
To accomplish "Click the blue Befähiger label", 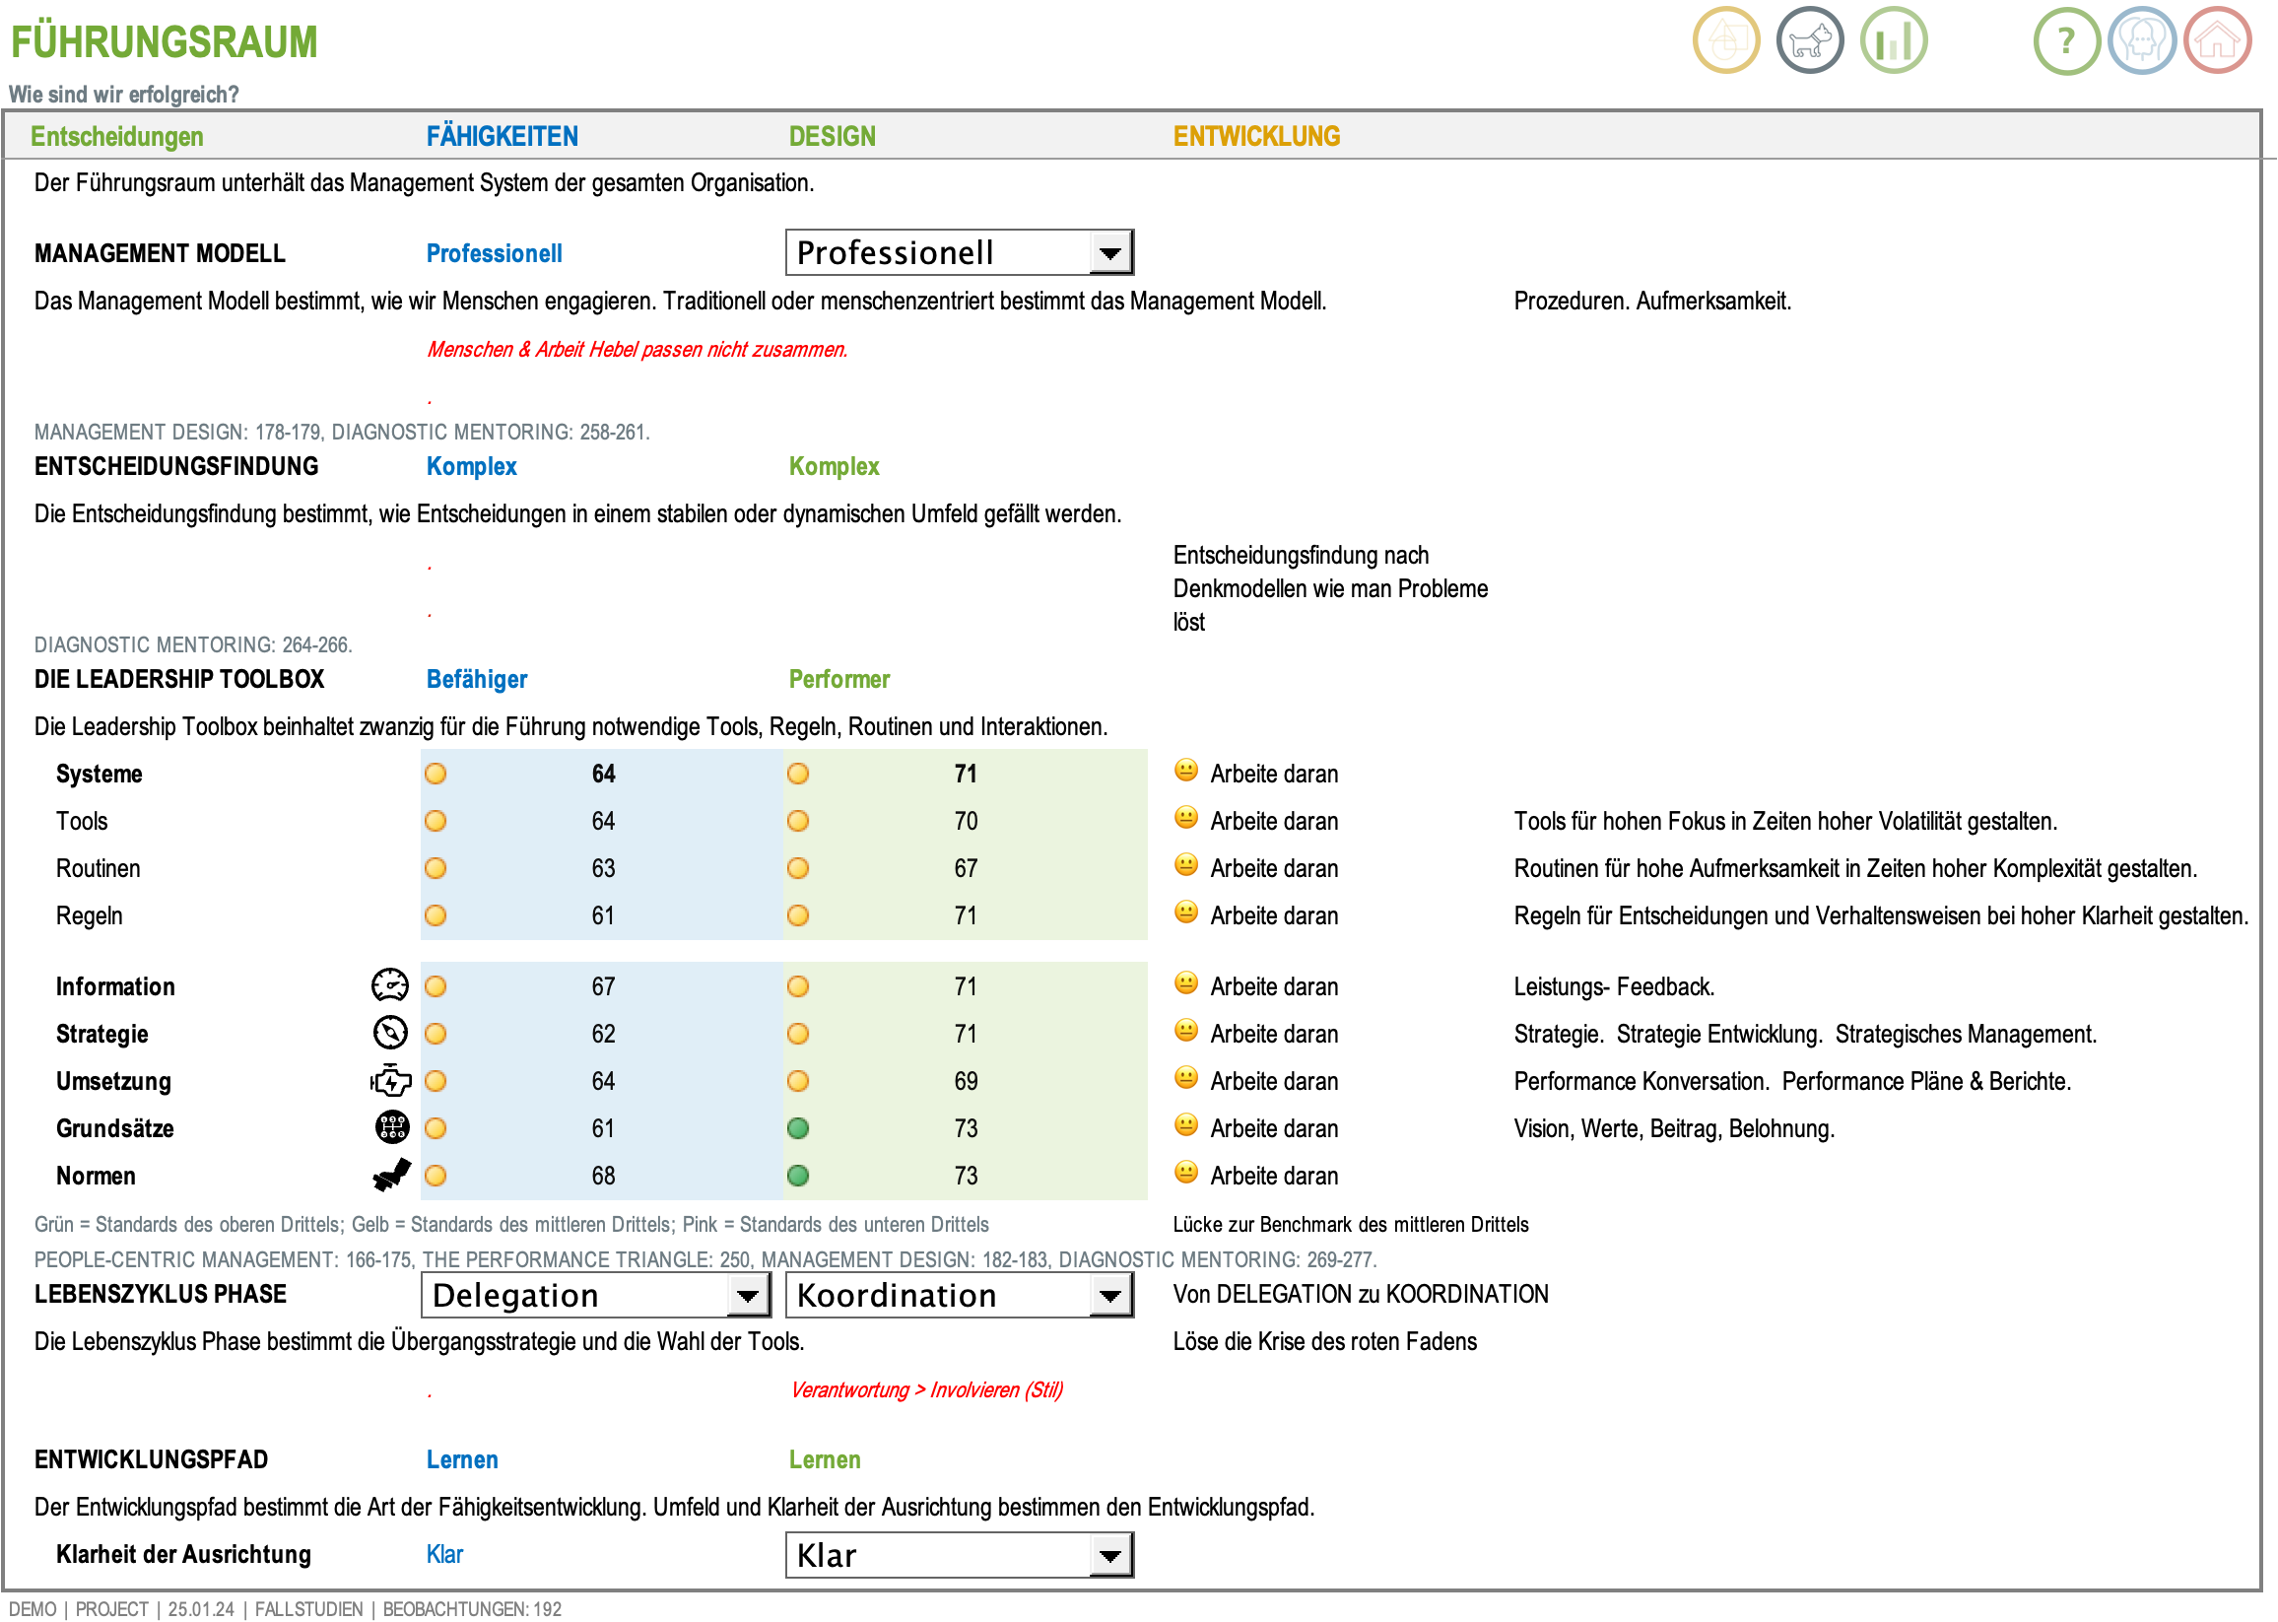I will [x=476, y=679].
